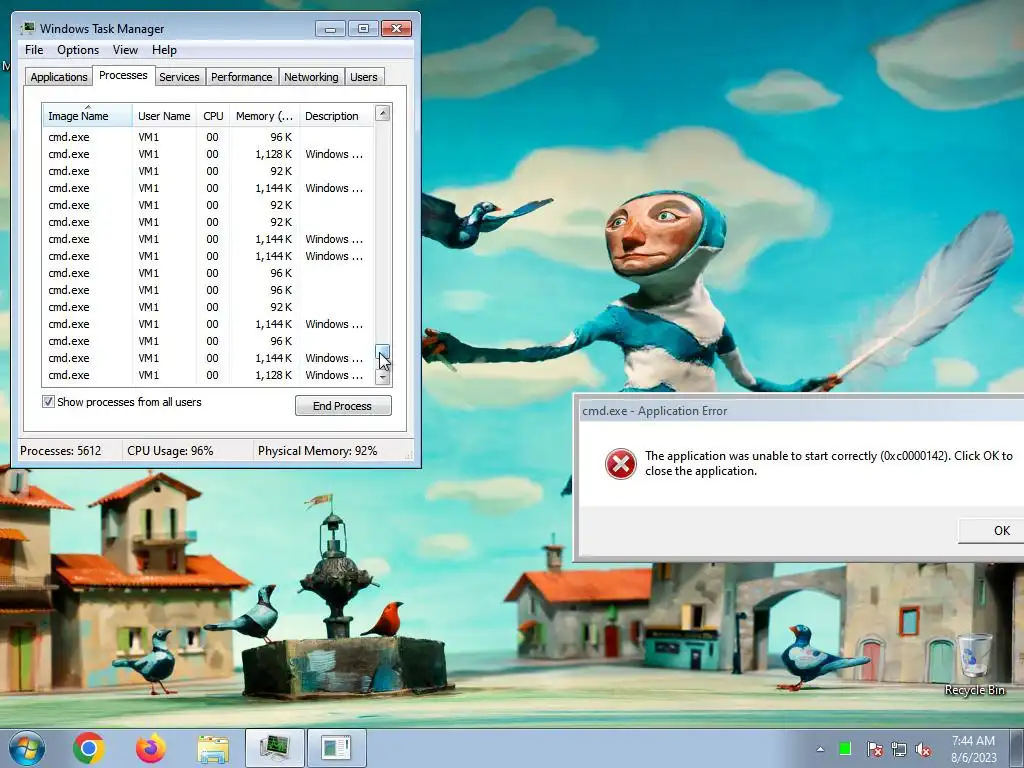
Task: Click the End Process button
Action: pyautogui.click(x=343, y=406)
